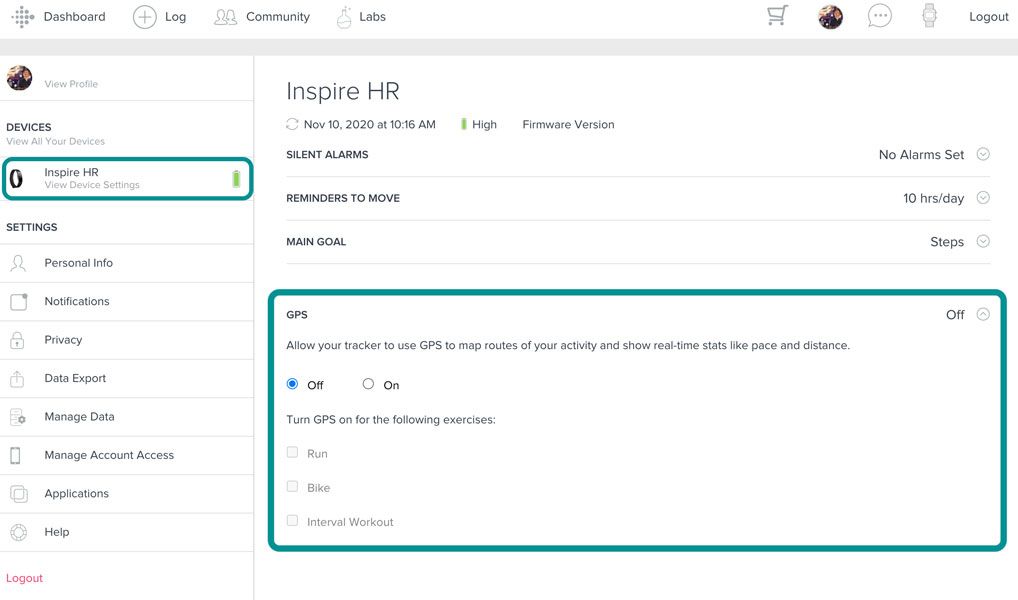Image resolution: width=1018 pixels, height=600 pixels.
Task: Enable the Interval Workout checkbox
Action: pos(292,521)
